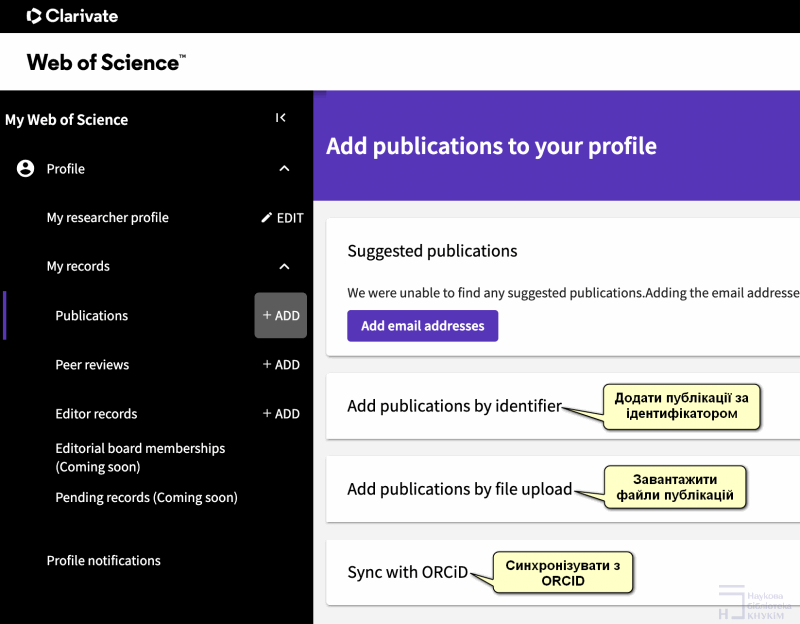This screenshot has height=624, width=800.
Task: Add a peer review via + ADD
Action: (281, 365)
